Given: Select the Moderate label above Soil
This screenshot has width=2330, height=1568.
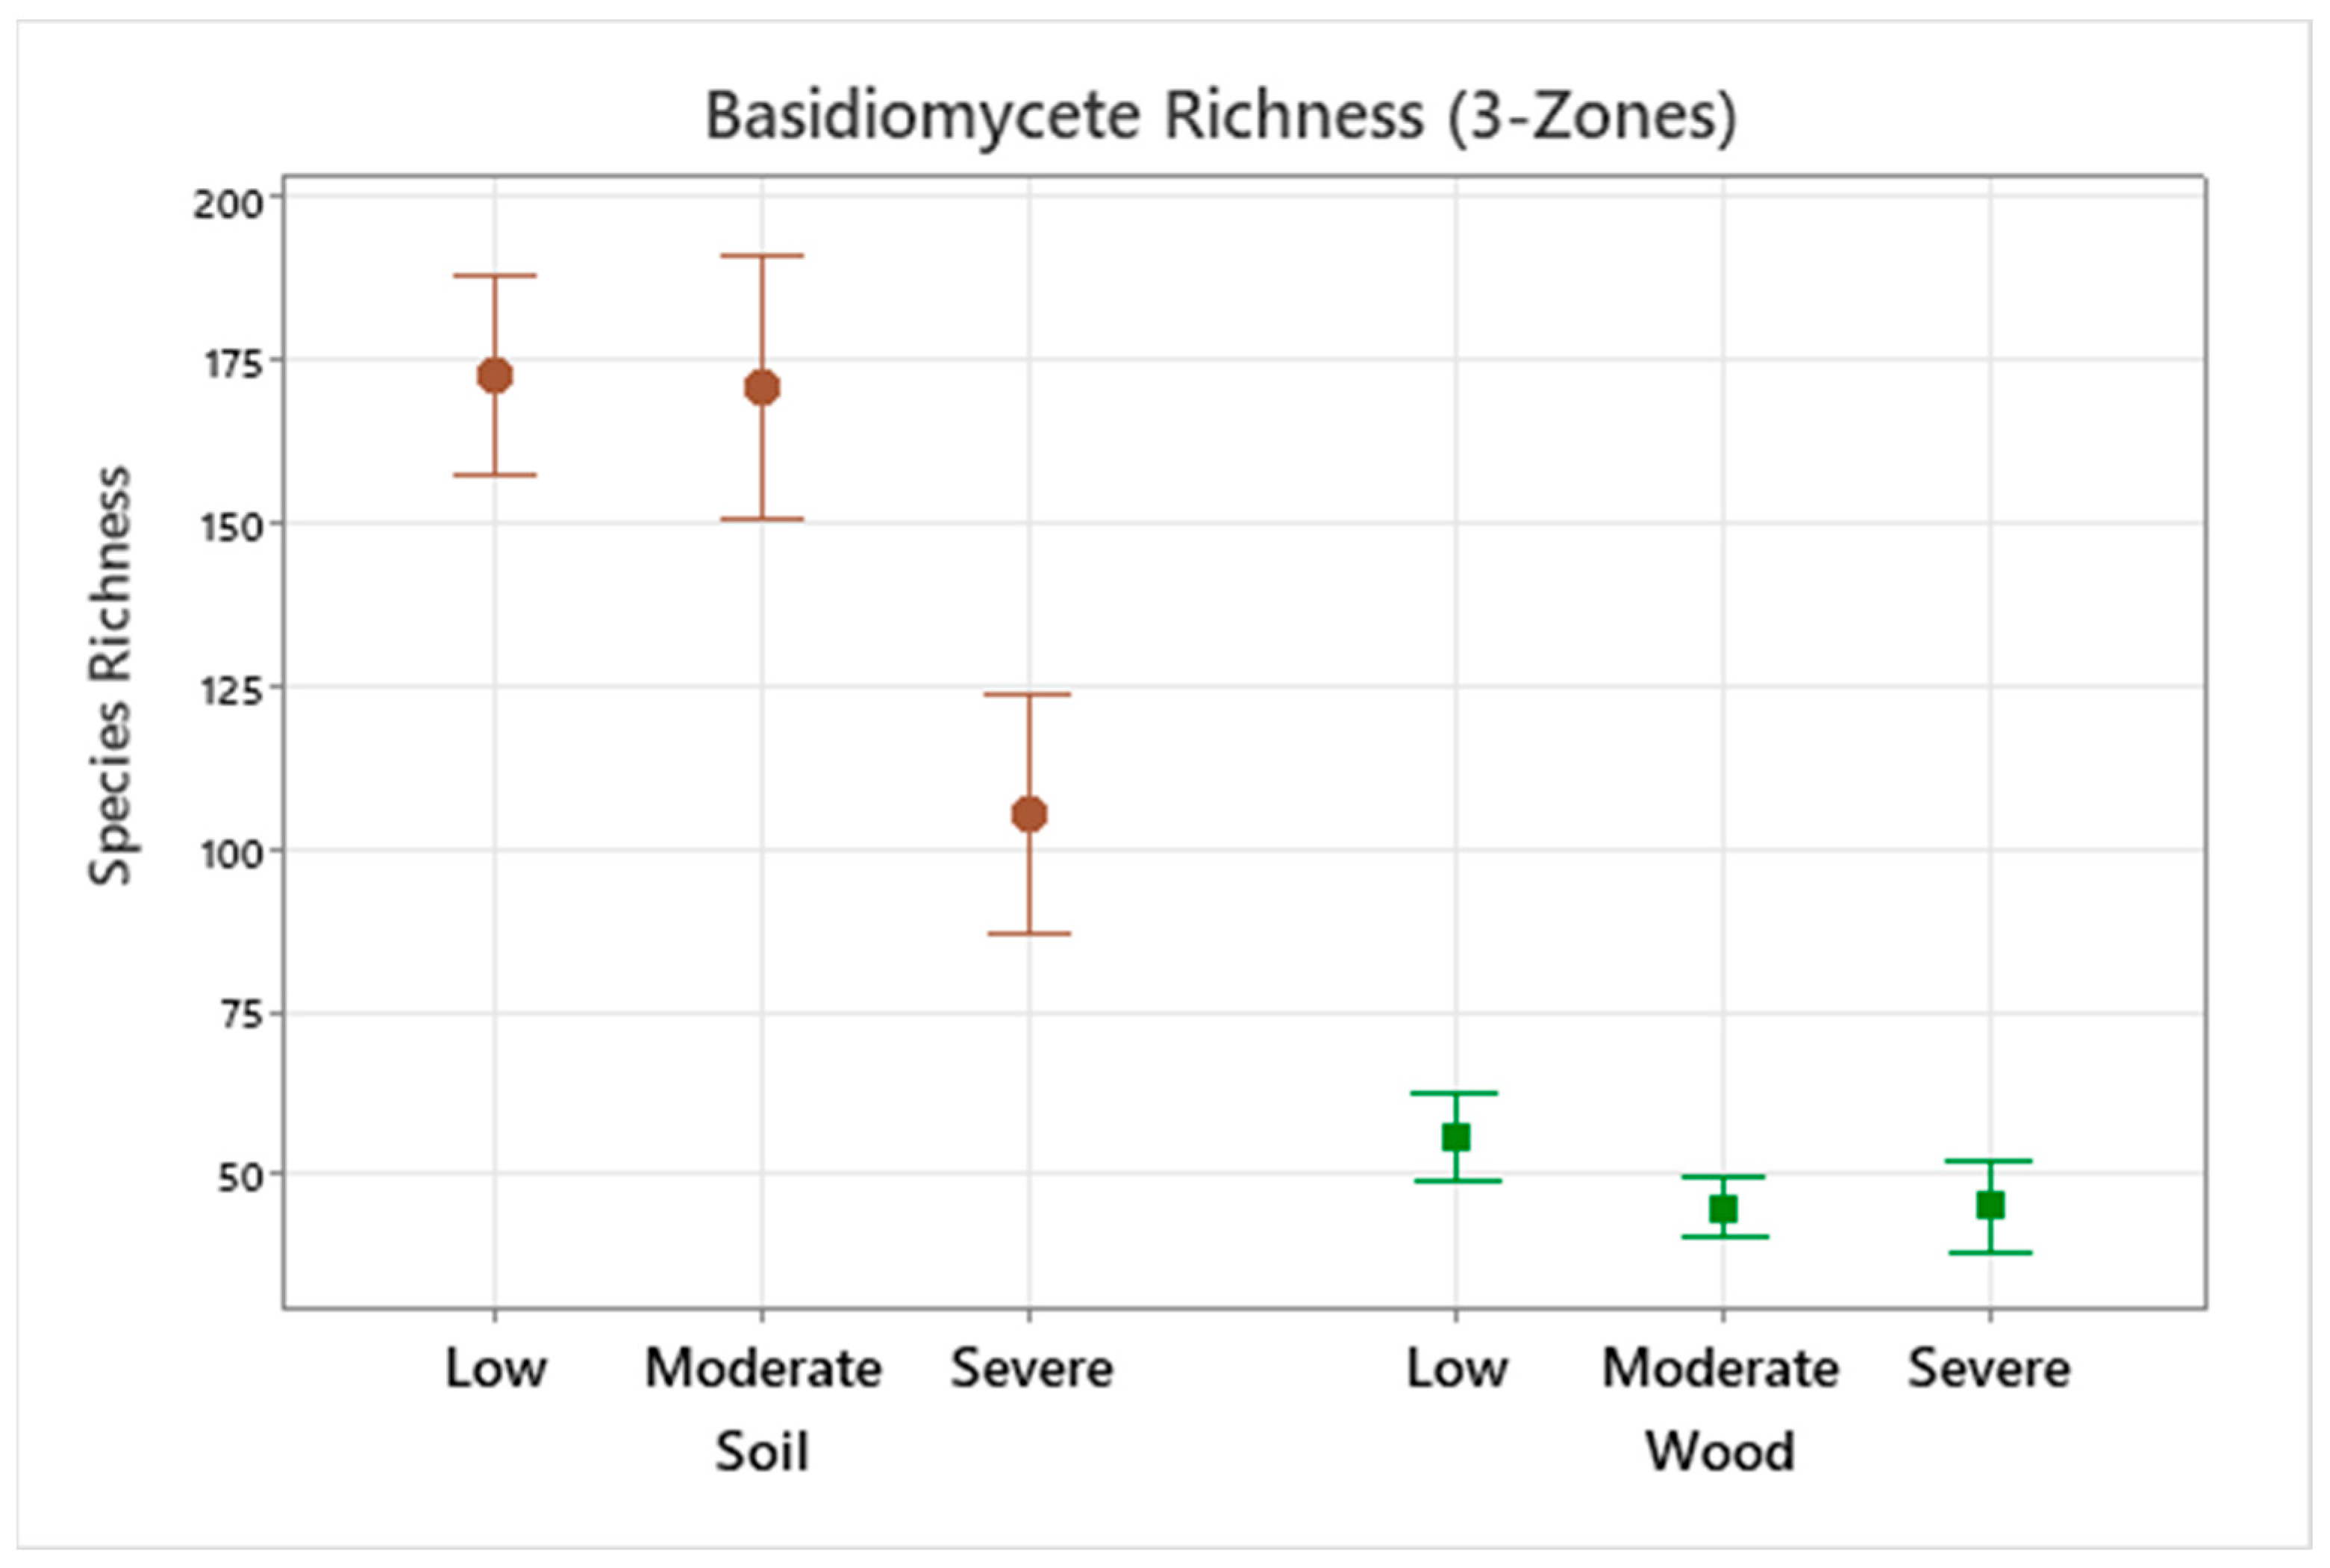Looking at the screenshot, I should pyautogui.click(x=762, y=1368).
